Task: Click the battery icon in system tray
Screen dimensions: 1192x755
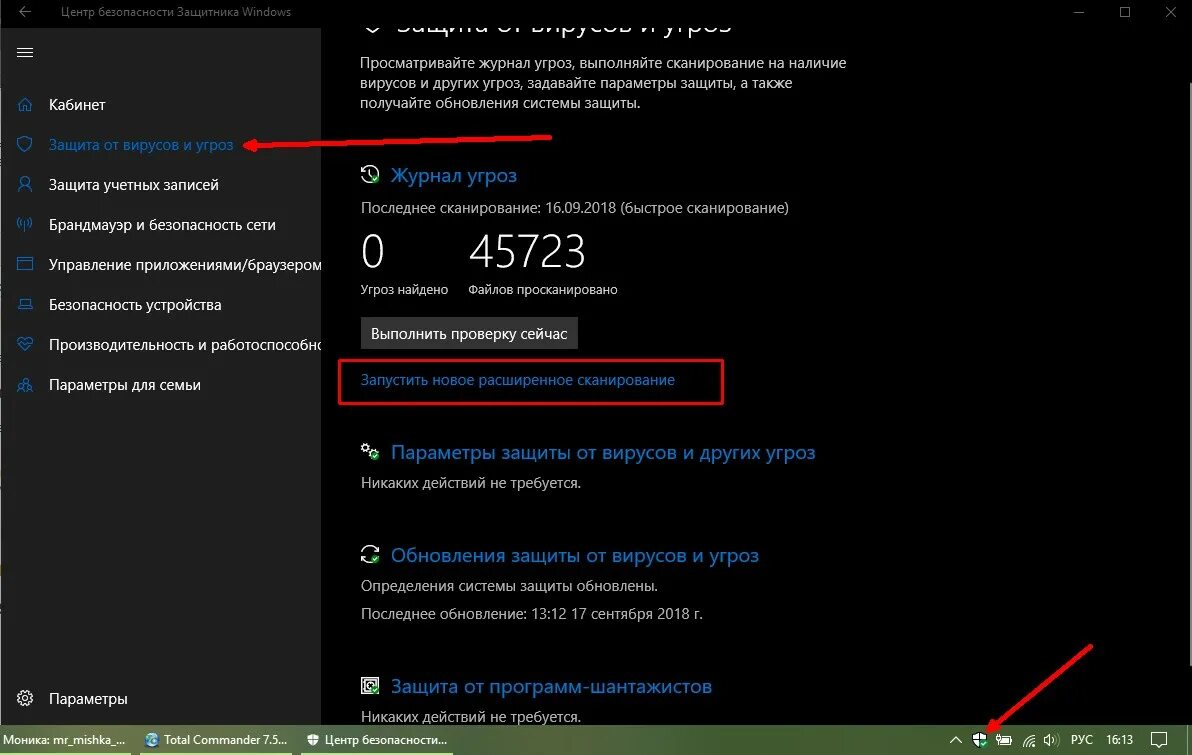Action: coord(1004,740)
